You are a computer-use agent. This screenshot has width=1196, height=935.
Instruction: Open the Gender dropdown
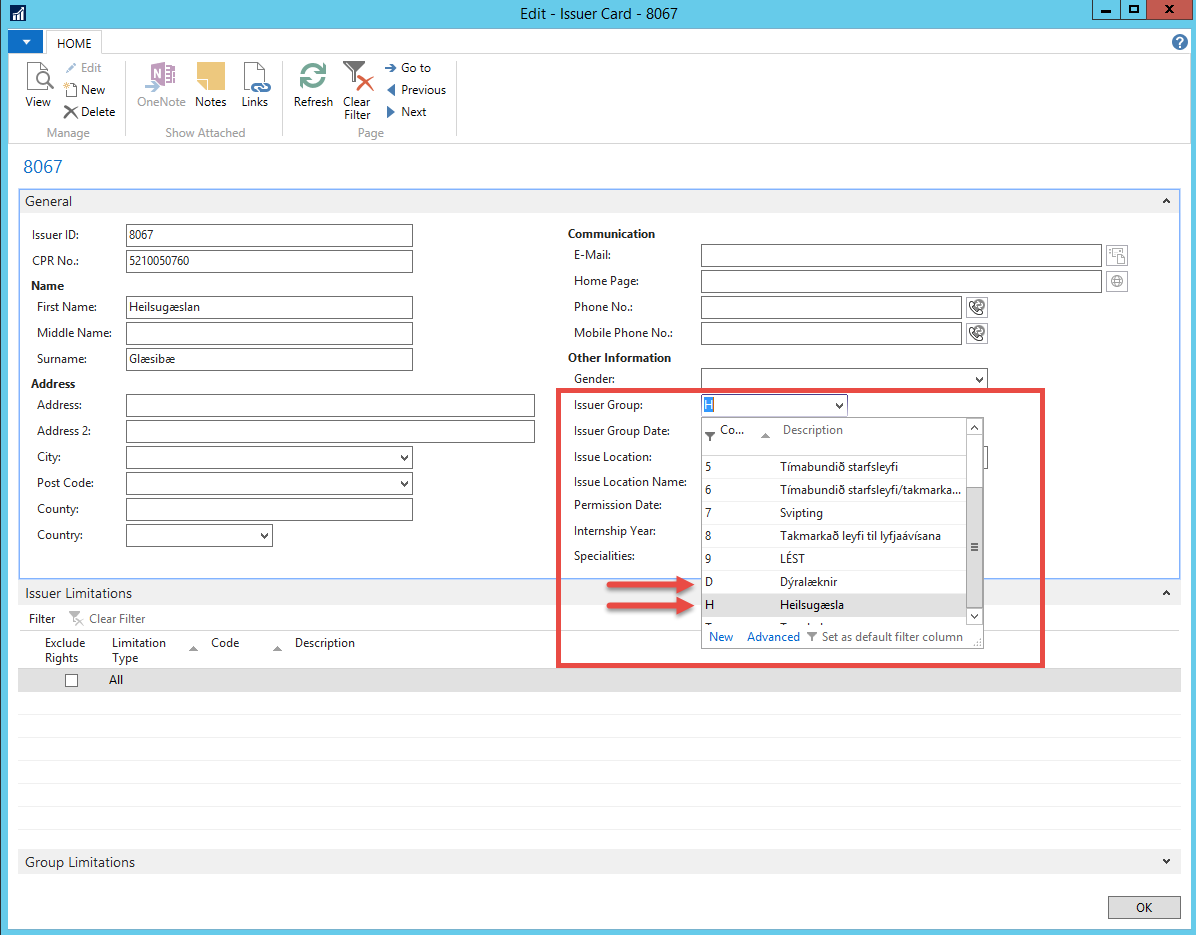point(978,379)
